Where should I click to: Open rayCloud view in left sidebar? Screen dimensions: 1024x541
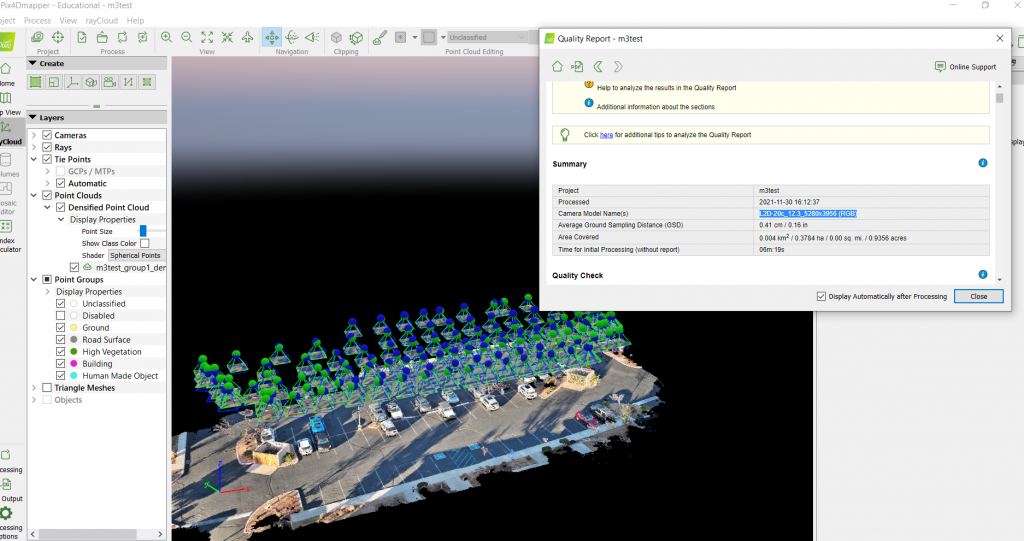pyautogui.click(x=8, y=131)
